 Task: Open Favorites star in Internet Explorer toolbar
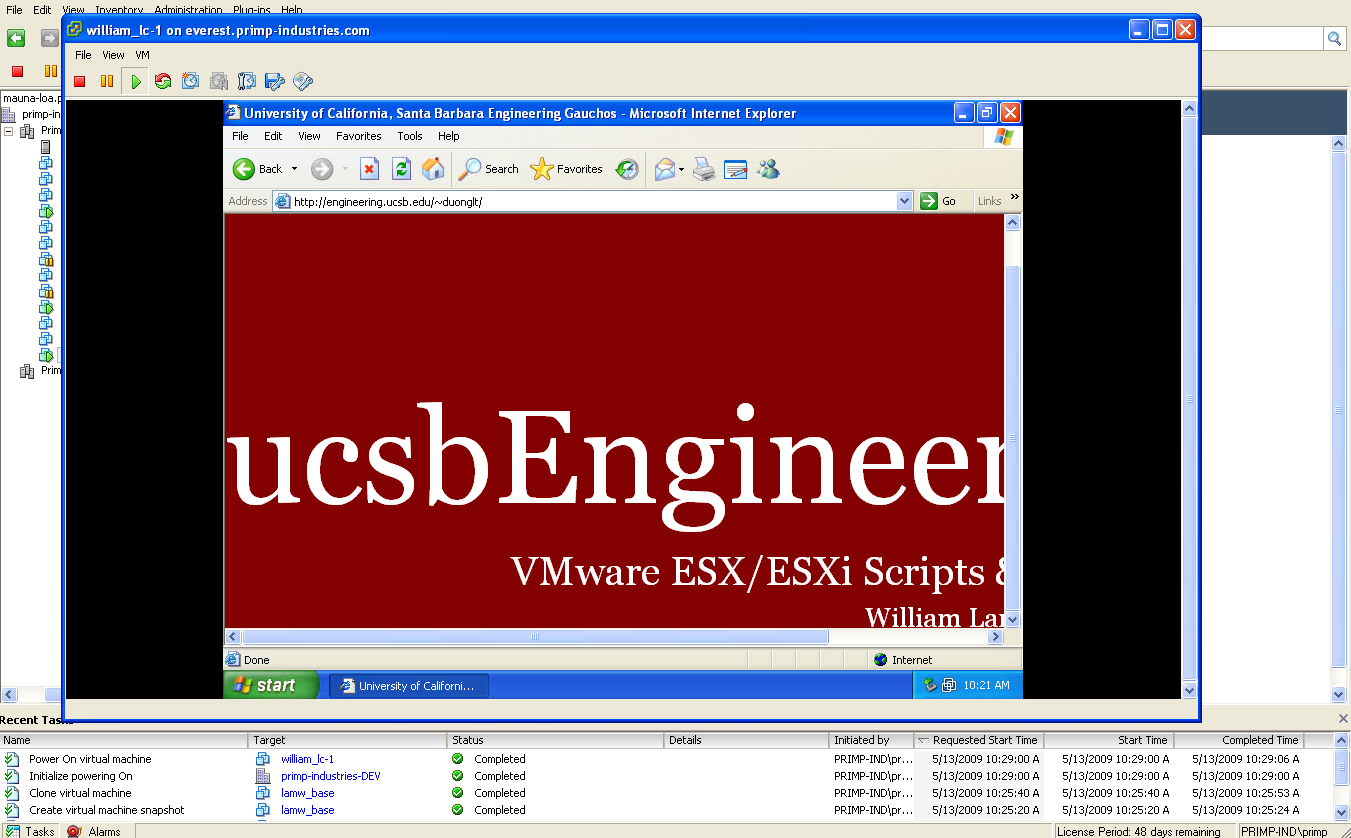point(566,169)
